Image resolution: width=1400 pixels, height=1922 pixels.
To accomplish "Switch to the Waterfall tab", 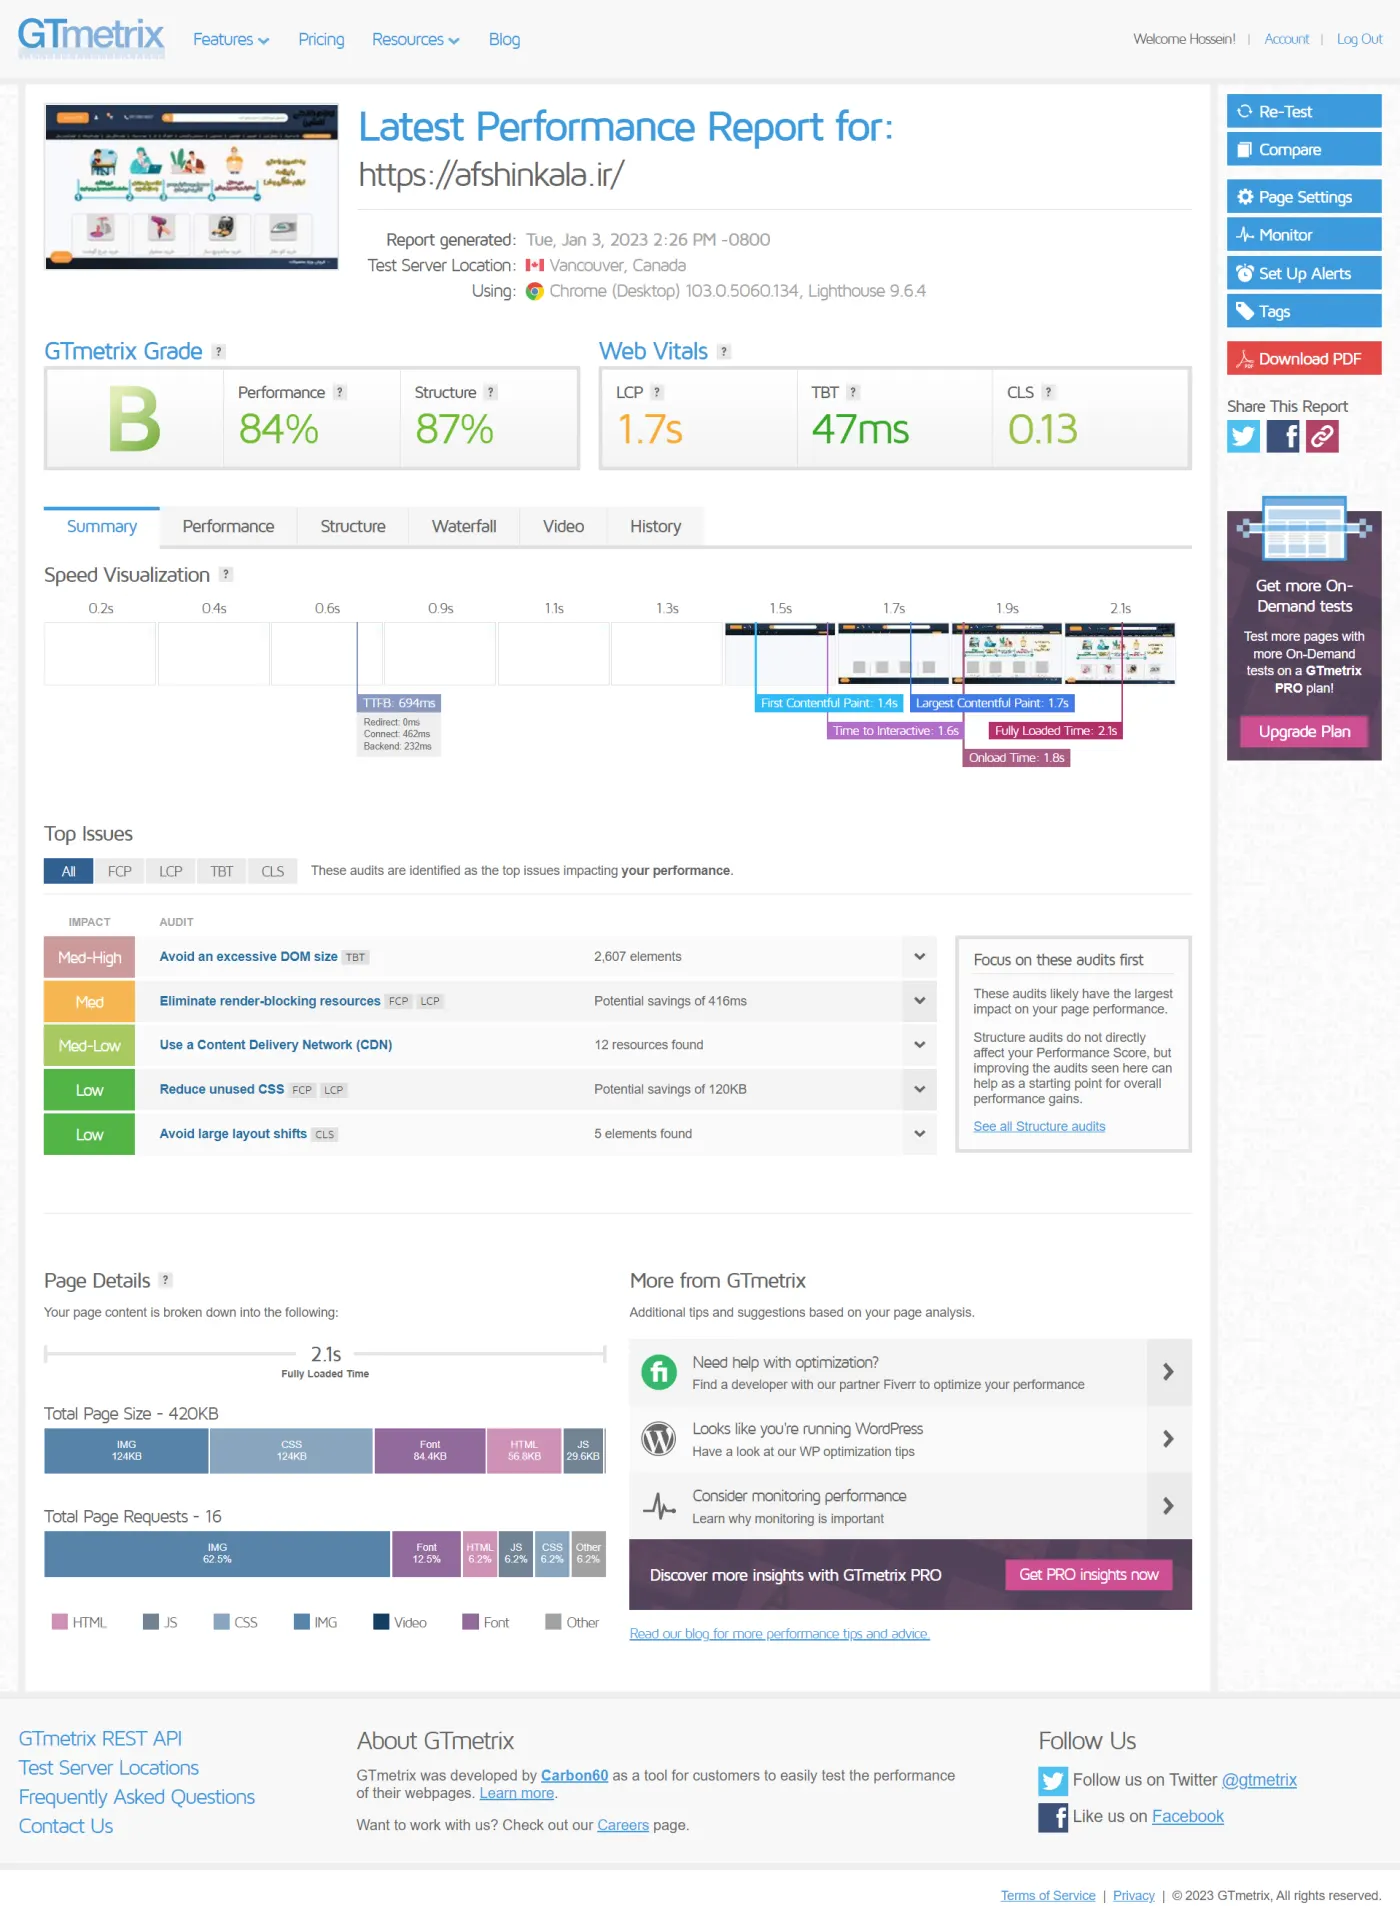I will tap(464, 527).
